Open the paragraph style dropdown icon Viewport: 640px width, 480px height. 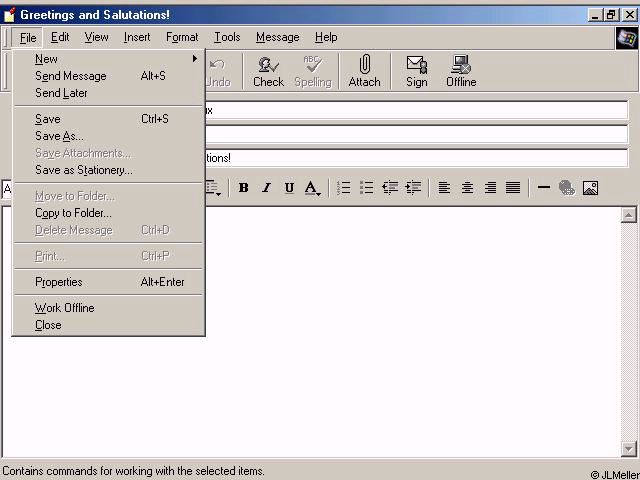pyautogui.click(x=214, y=188)
